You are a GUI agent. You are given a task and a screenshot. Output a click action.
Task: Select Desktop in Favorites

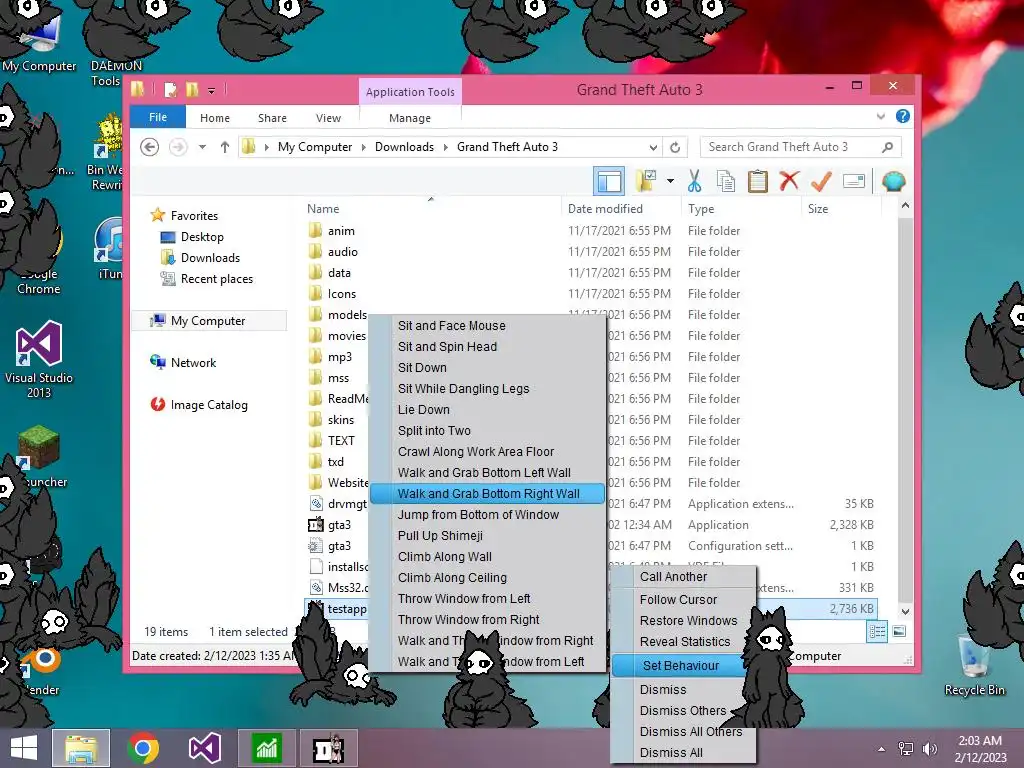tap(202, 236)
